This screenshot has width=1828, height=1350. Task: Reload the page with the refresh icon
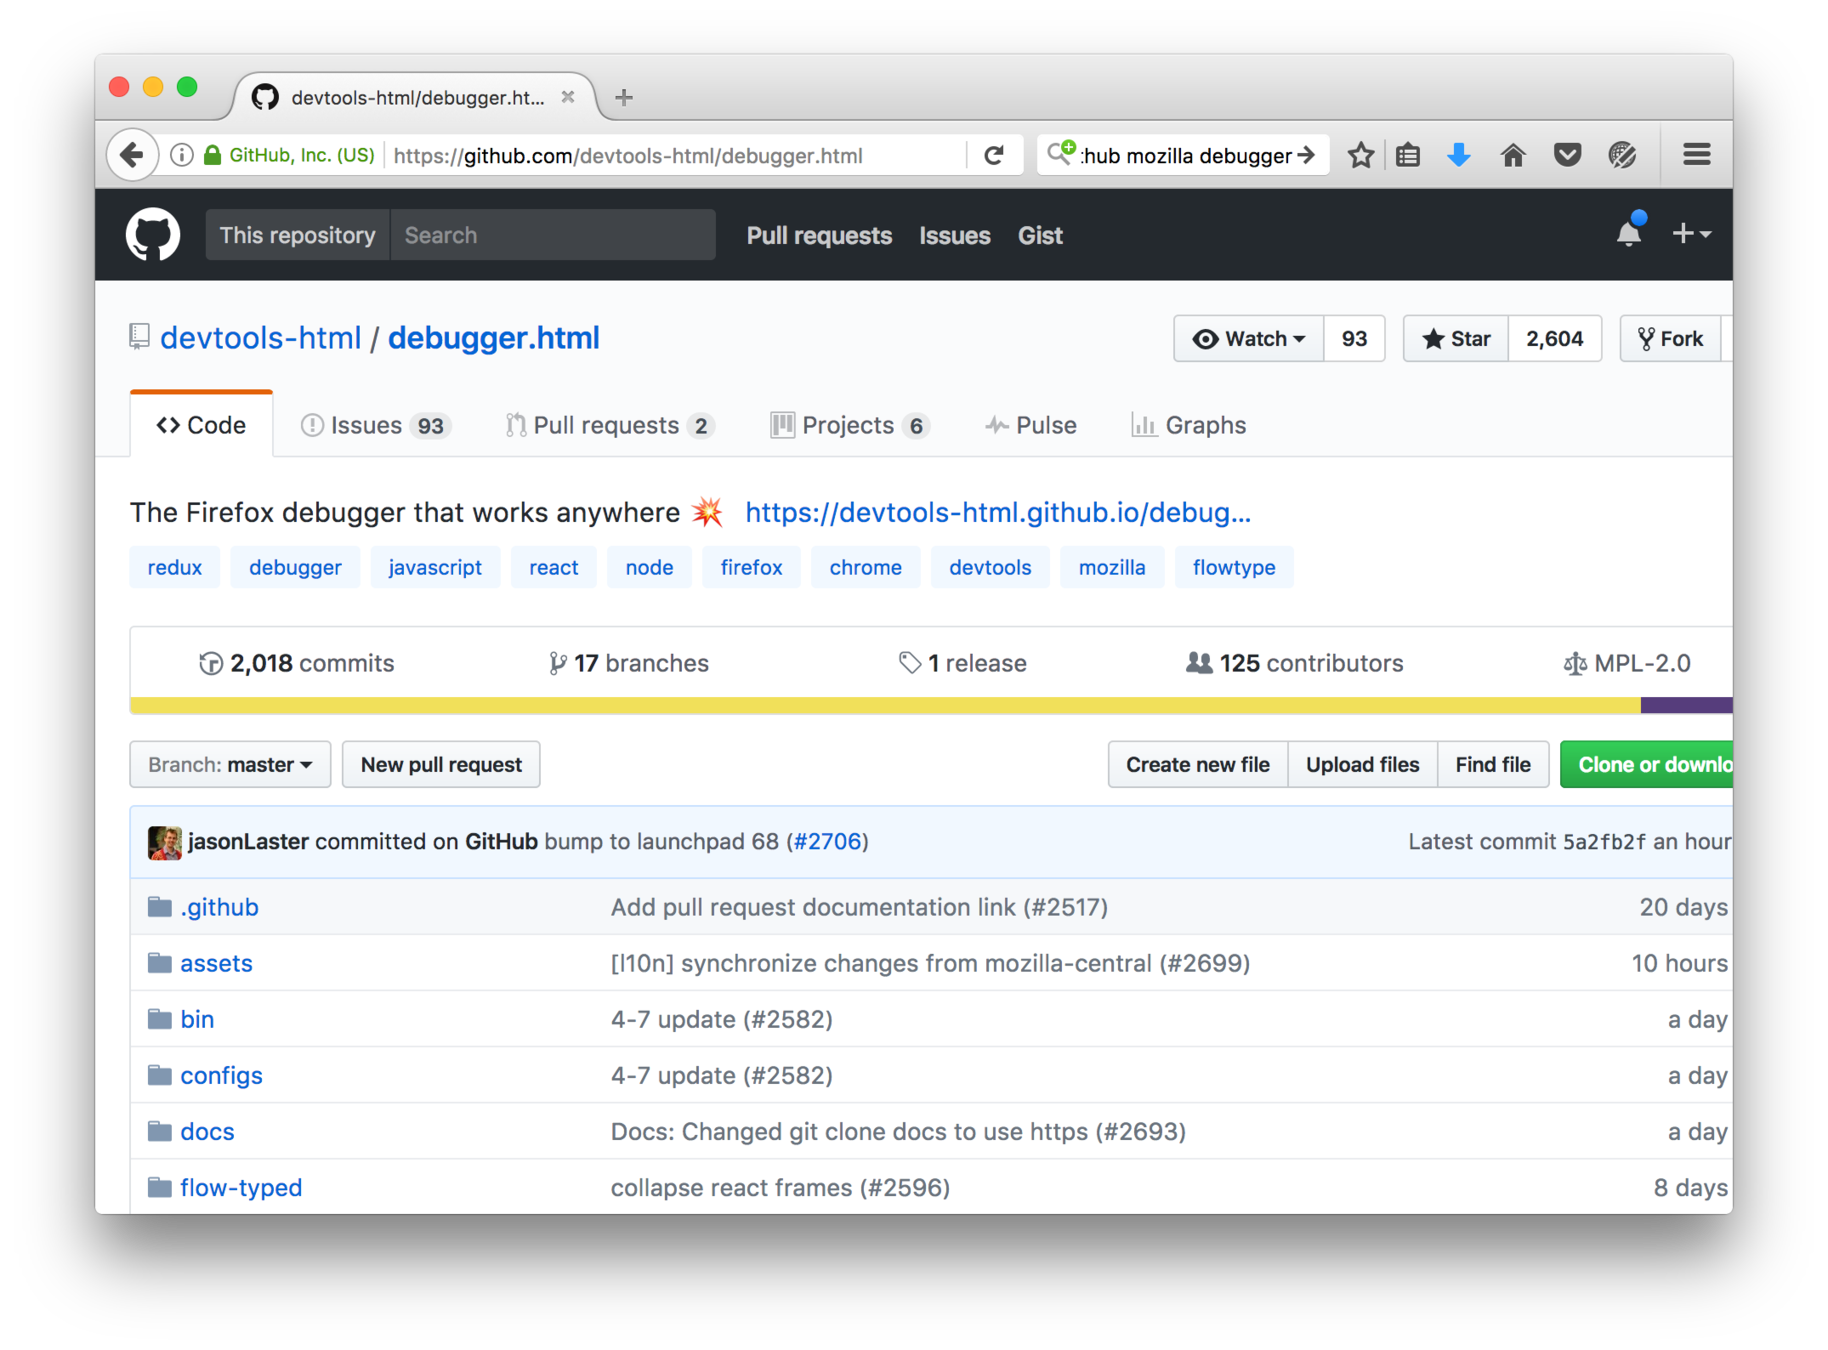coord(994,155)
